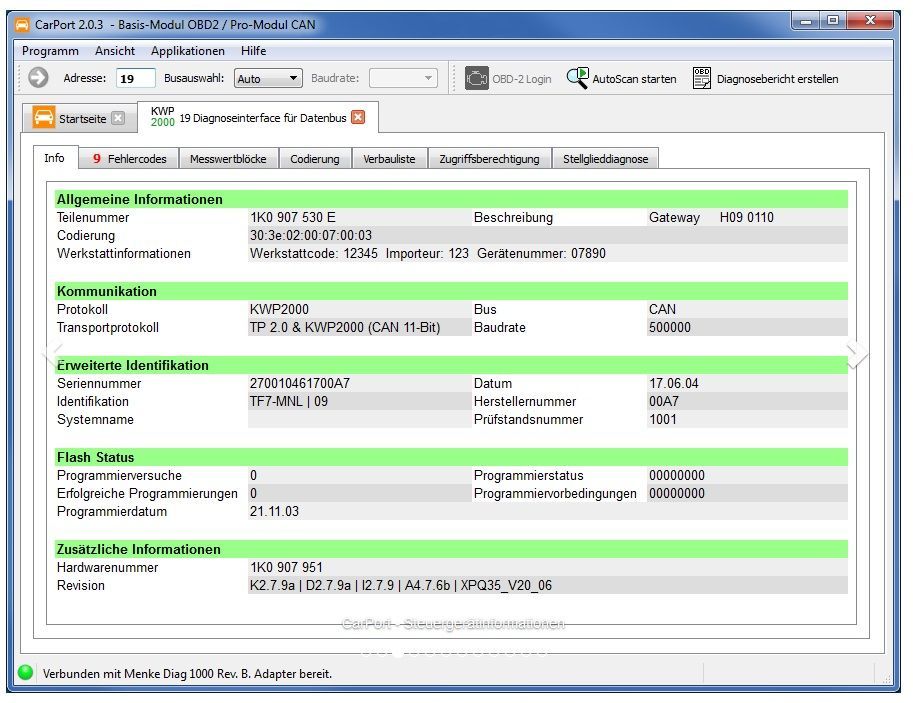
Task: Switch to the Fehlercodes tab
Action: tap(129, 159)
